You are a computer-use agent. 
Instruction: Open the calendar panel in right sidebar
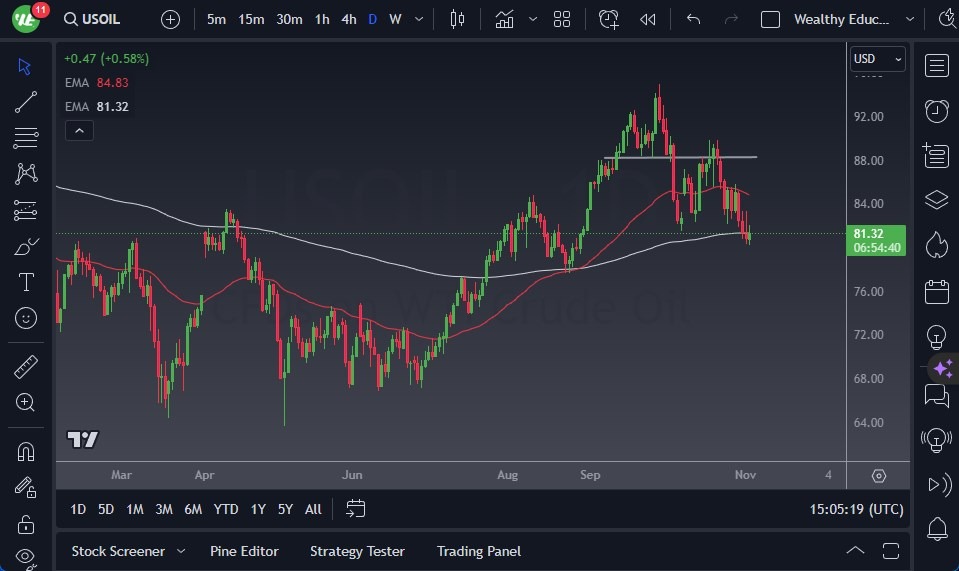pyautogui.click(x=936, y=292)
